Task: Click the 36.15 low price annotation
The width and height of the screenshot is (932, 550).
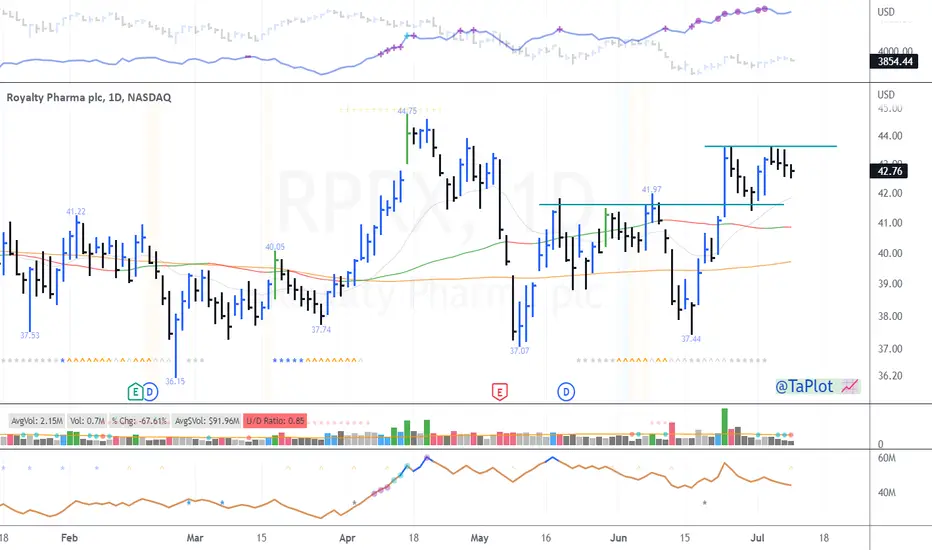Action: [x=175, y=382]
